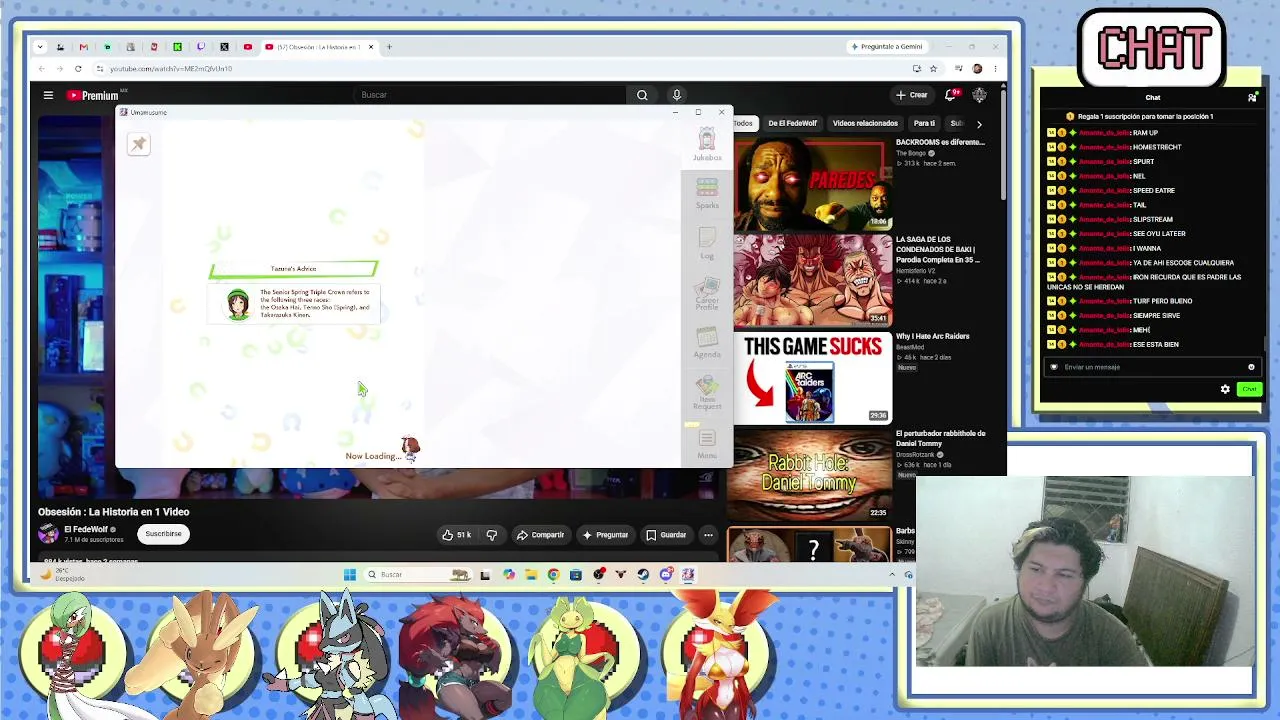Open site information in address bar
This screenshot has height=720, width=1280.
pos(99,69)
